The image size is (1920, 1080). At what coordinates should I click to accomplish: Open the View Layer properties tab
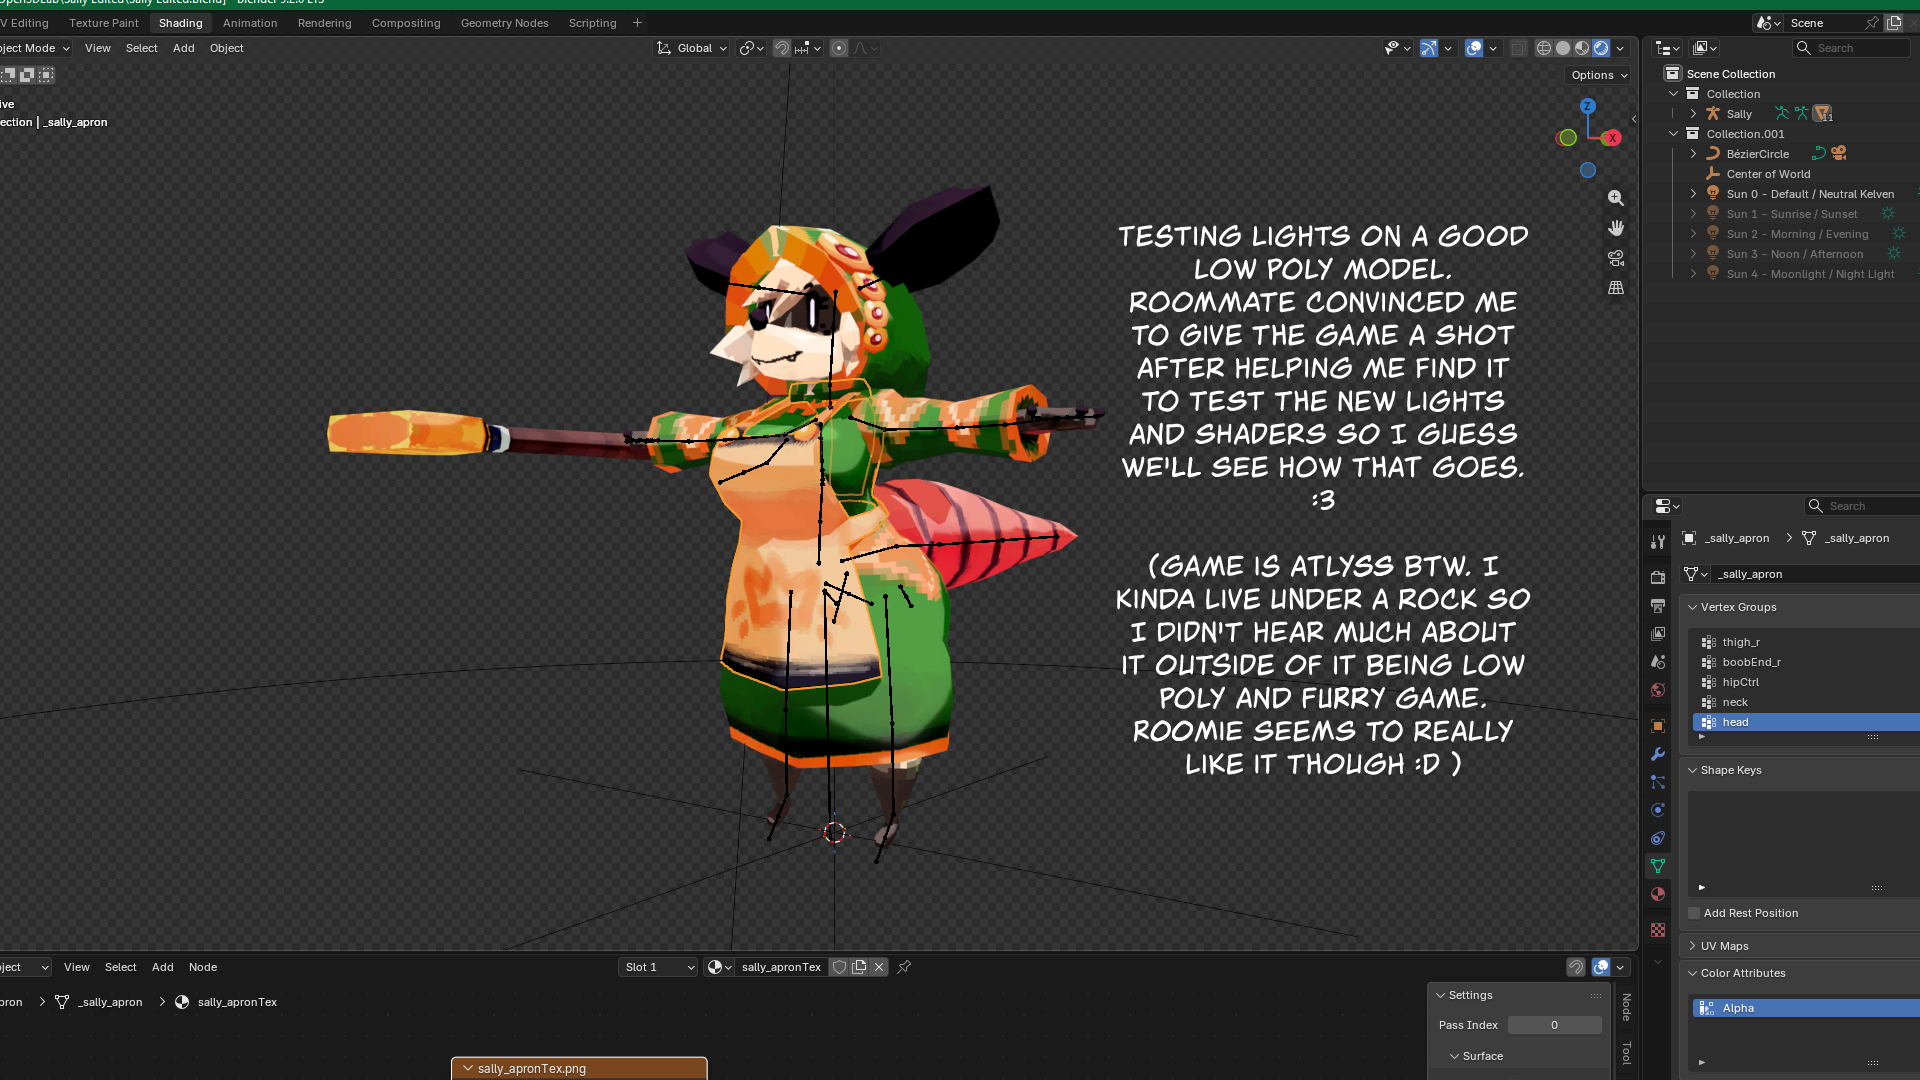coord(1658,634)
